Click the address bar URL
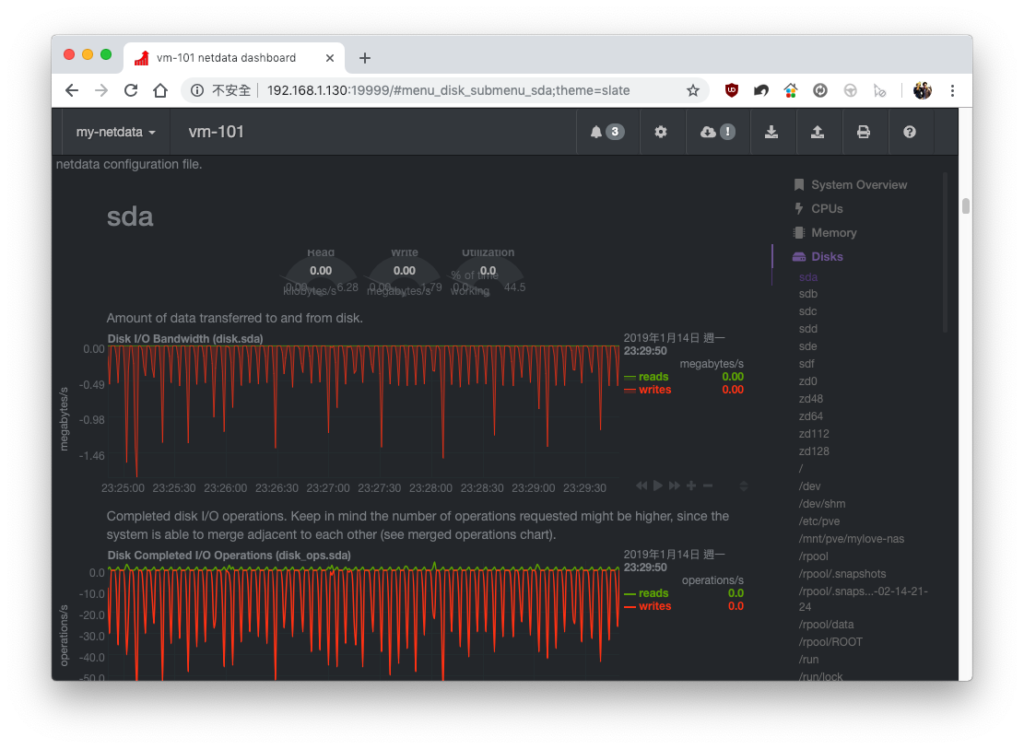The width and height of the screenshot is (1024, 749). 448,90
